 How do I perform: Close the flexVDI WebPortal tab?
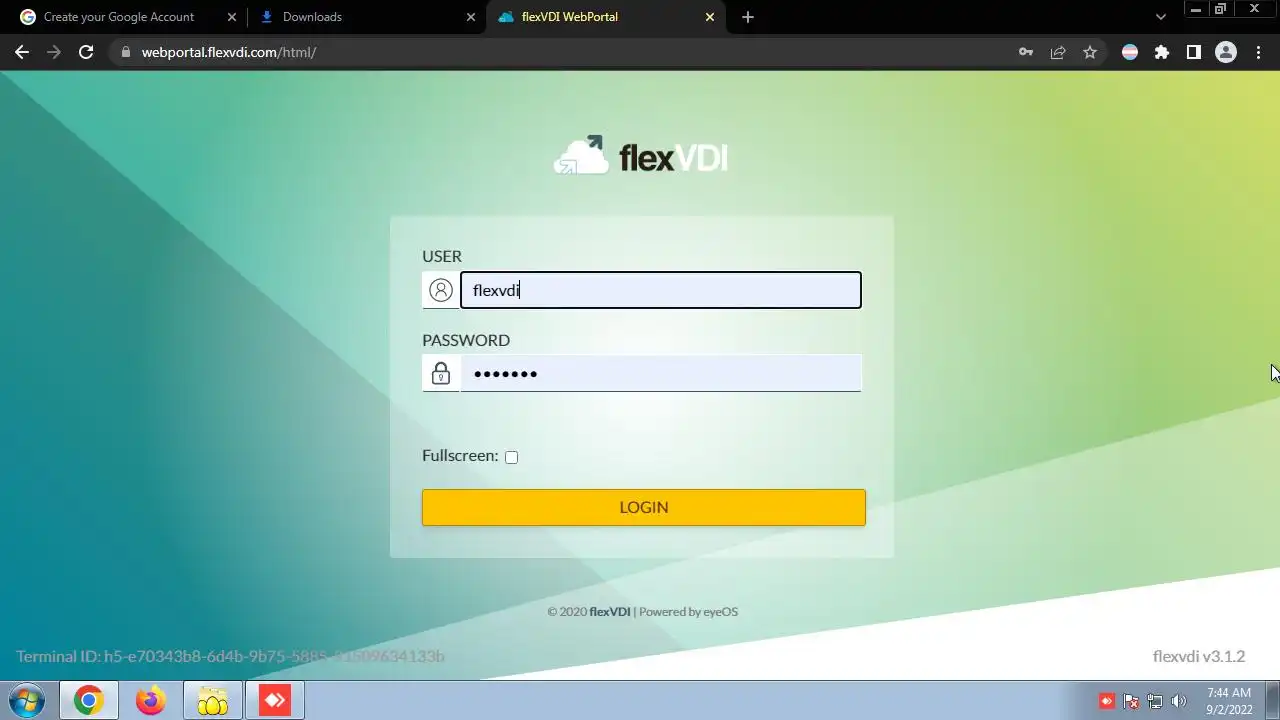[x=710, y=17]
